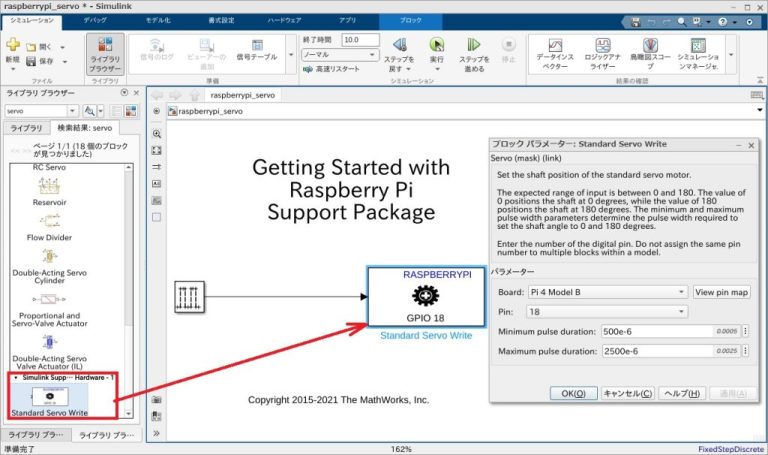Open the Pin dropdown showing 18
This screenshot has width=768, height=455.
click(x=607, y=311)
